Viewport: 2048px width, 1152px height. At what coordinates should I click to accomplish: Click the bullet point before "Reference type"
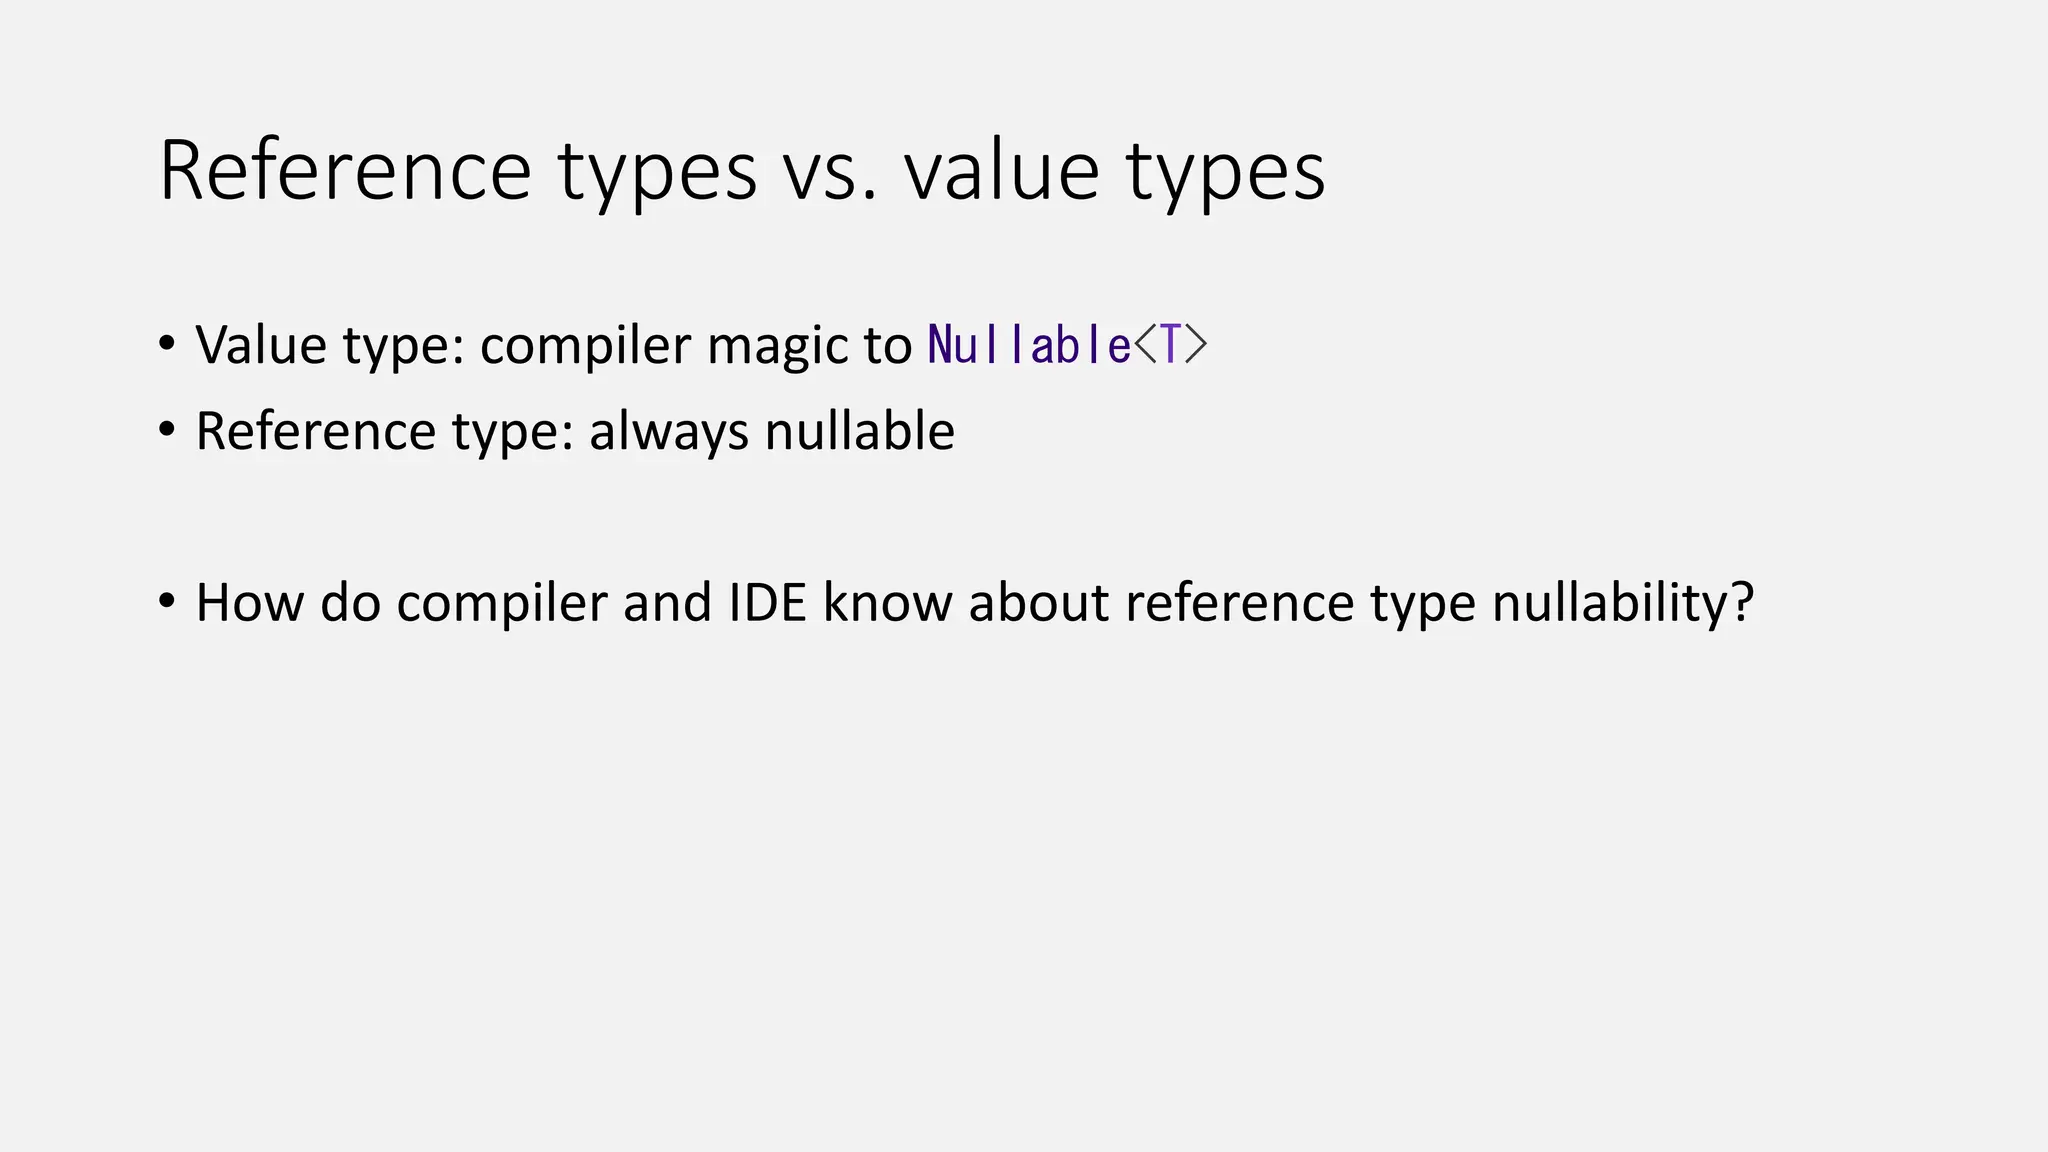tap(167, 431)
